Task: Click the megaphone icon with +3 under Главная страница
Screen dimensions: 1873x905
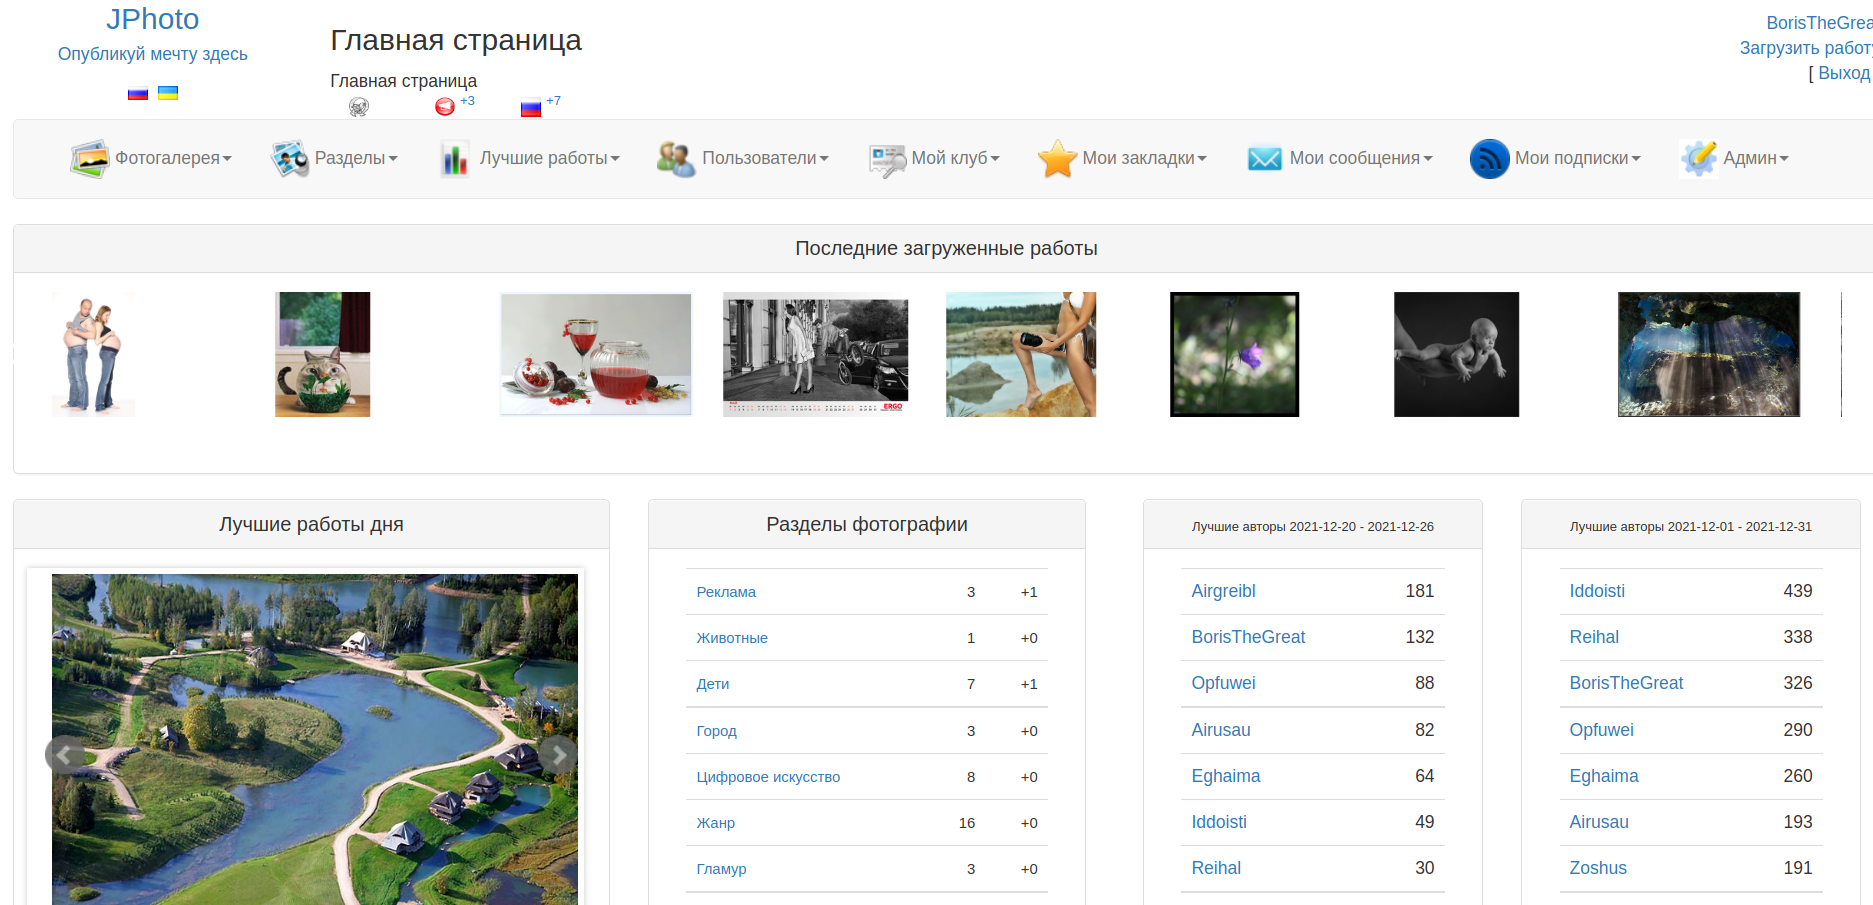Action: [444, 105]
